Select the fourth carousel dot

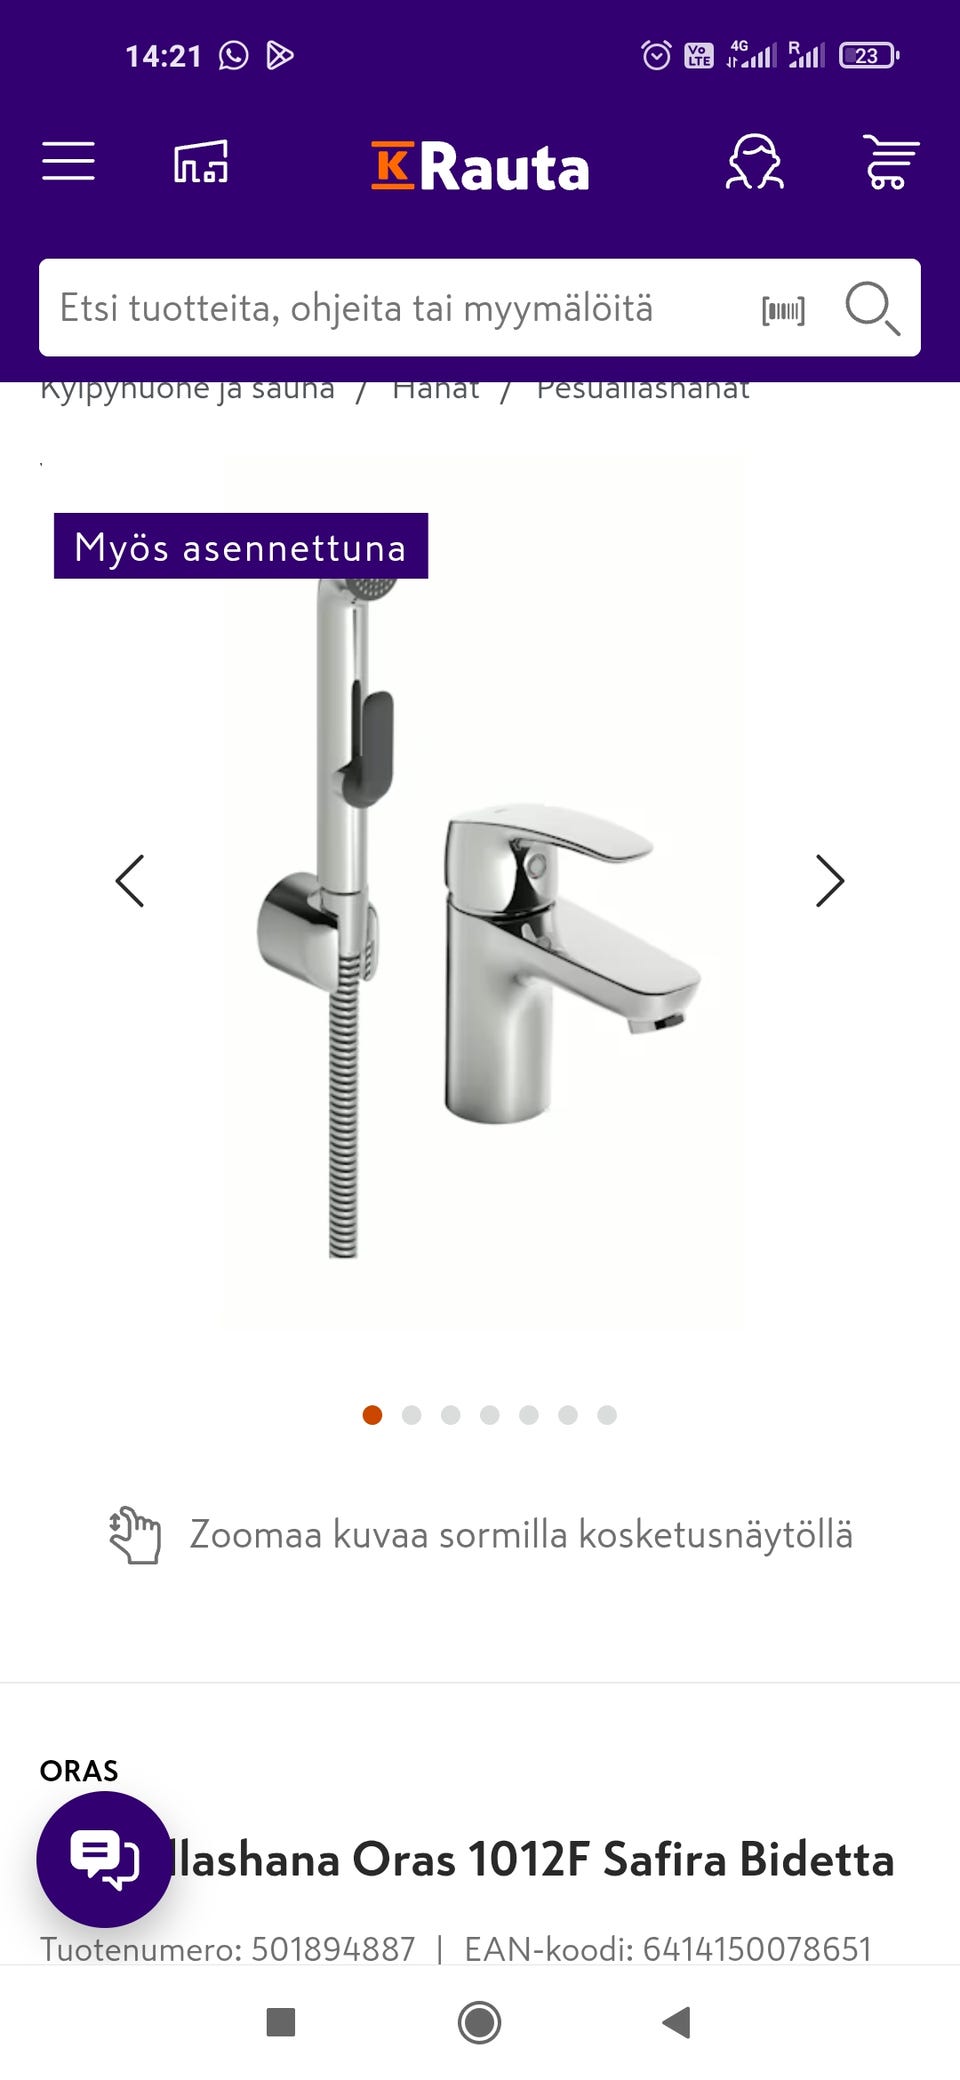coord(489,1414)
